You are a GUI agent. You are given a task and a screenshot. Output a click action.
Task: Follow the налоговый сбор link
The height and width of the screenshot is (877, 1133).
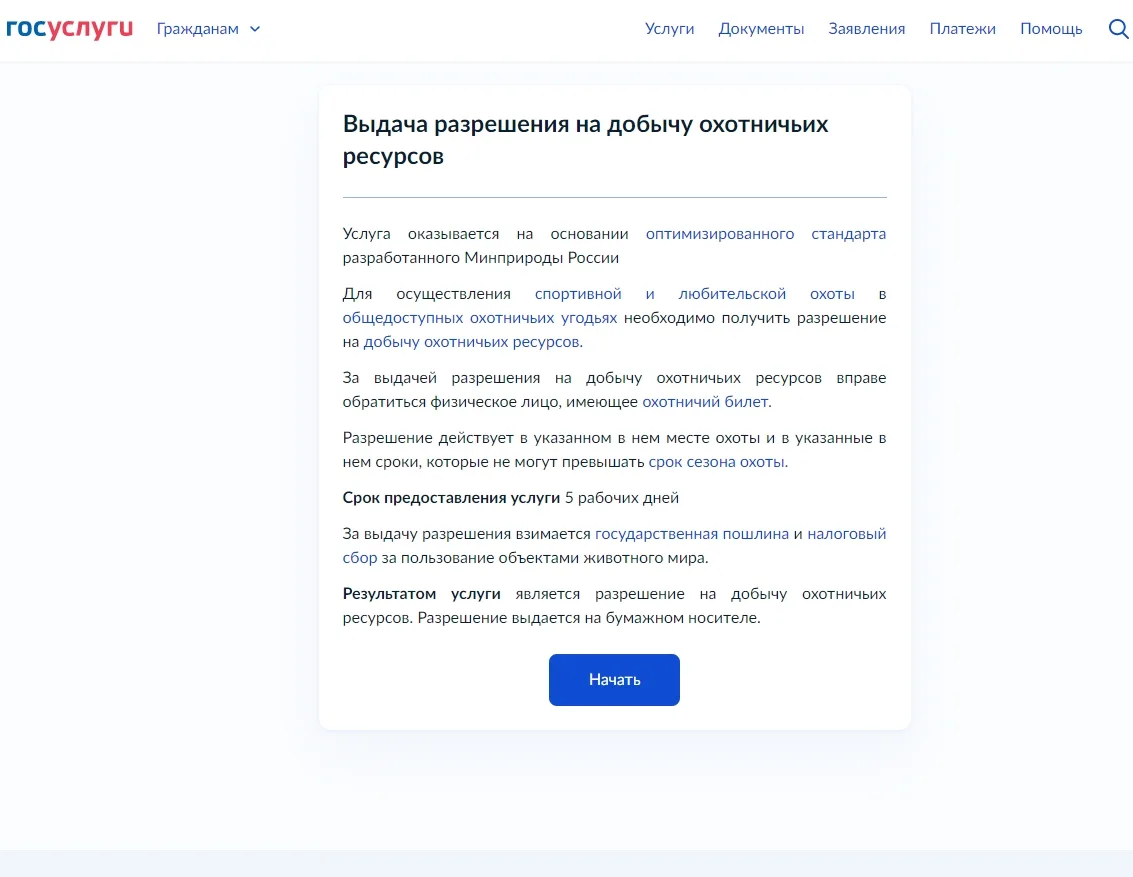point(846,534)
